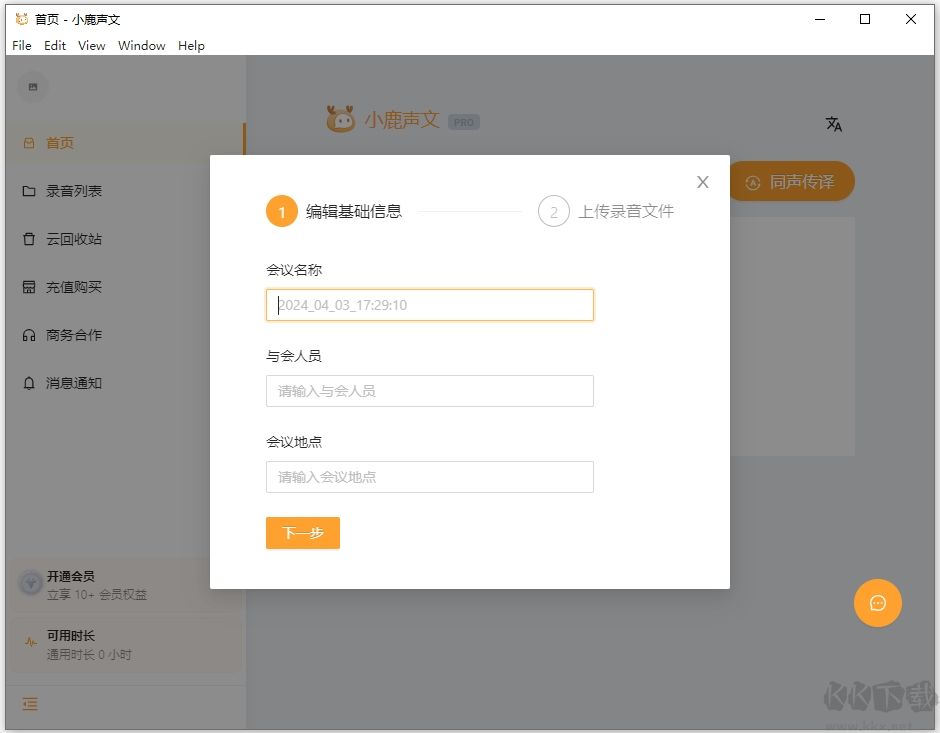Click the 会议名称 meeting name input field
The width and height of the screenshot is (940, 733).
[x=429, y=305]
